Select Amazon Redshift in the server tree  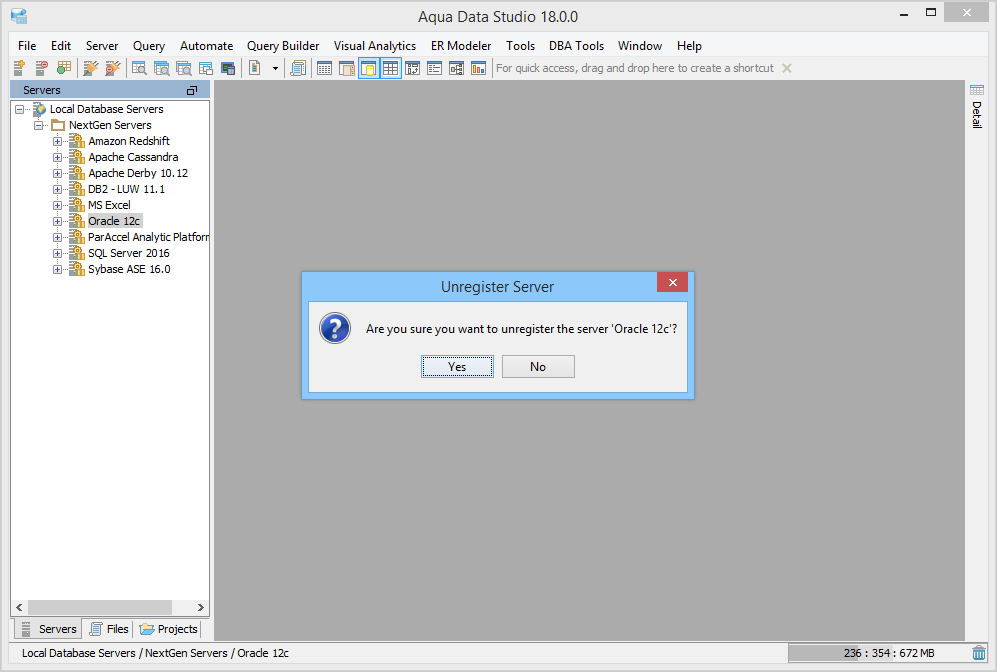point(129,141)
